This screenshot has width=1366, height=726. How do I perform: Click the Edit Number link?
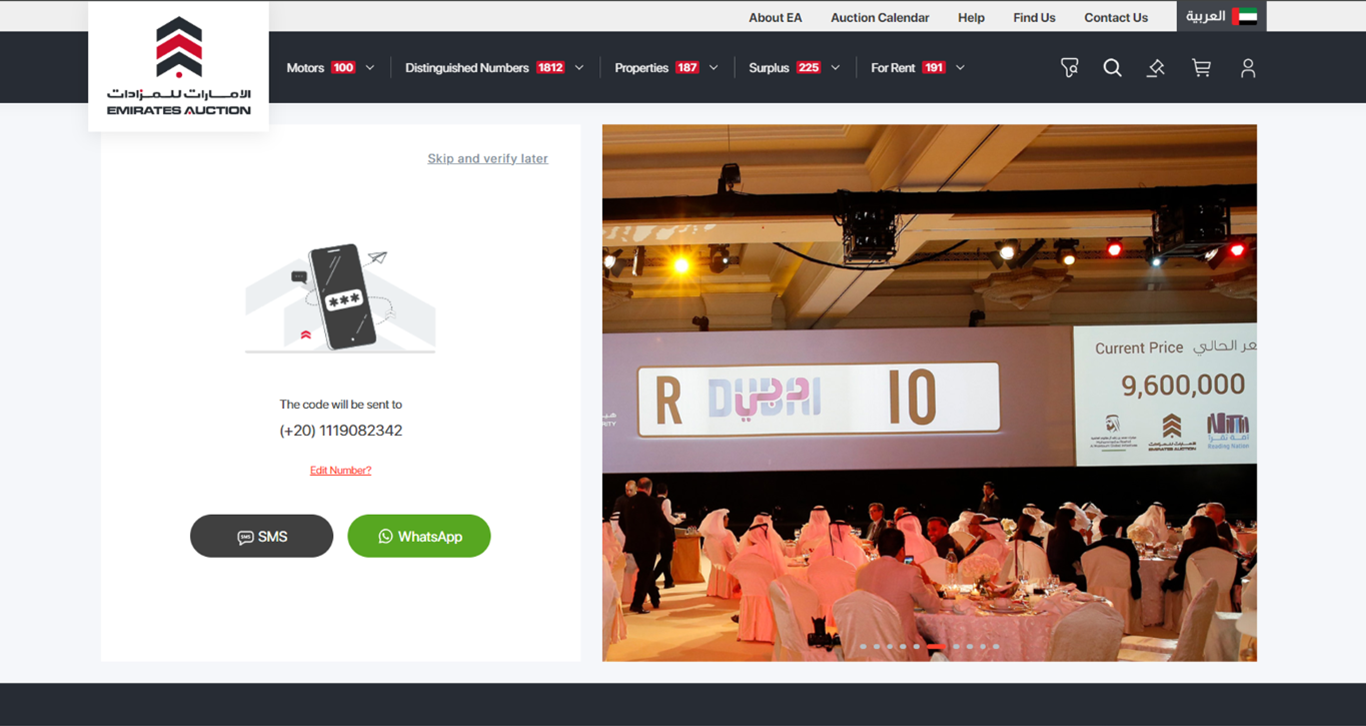coord(340,470)
